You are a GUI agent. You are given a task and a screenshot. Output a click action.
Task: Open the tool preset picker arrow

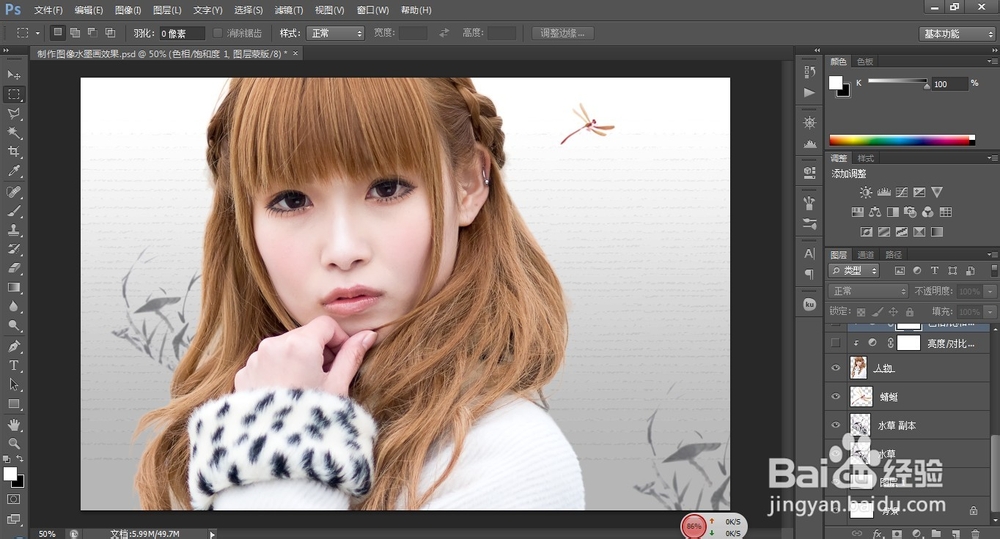(x=38, y=33)
